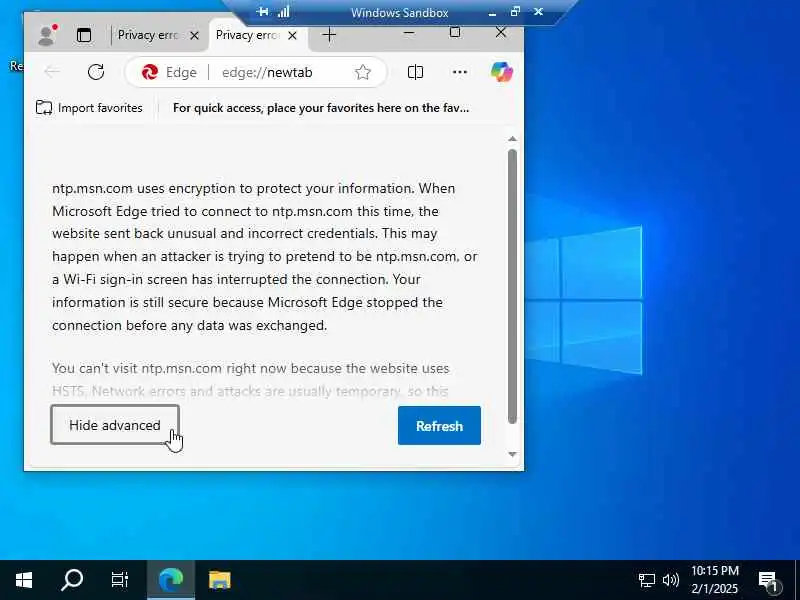
Task: Click scrollbar up arrow on error page
Action: [512, 139]
